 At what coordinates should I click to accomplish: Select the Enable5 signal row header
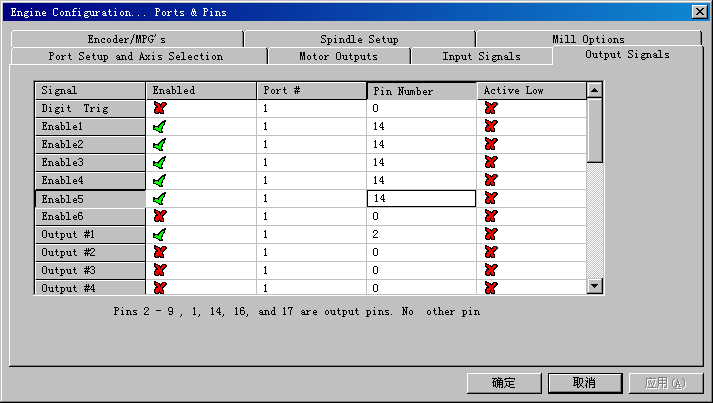click(x=90, y=199)
